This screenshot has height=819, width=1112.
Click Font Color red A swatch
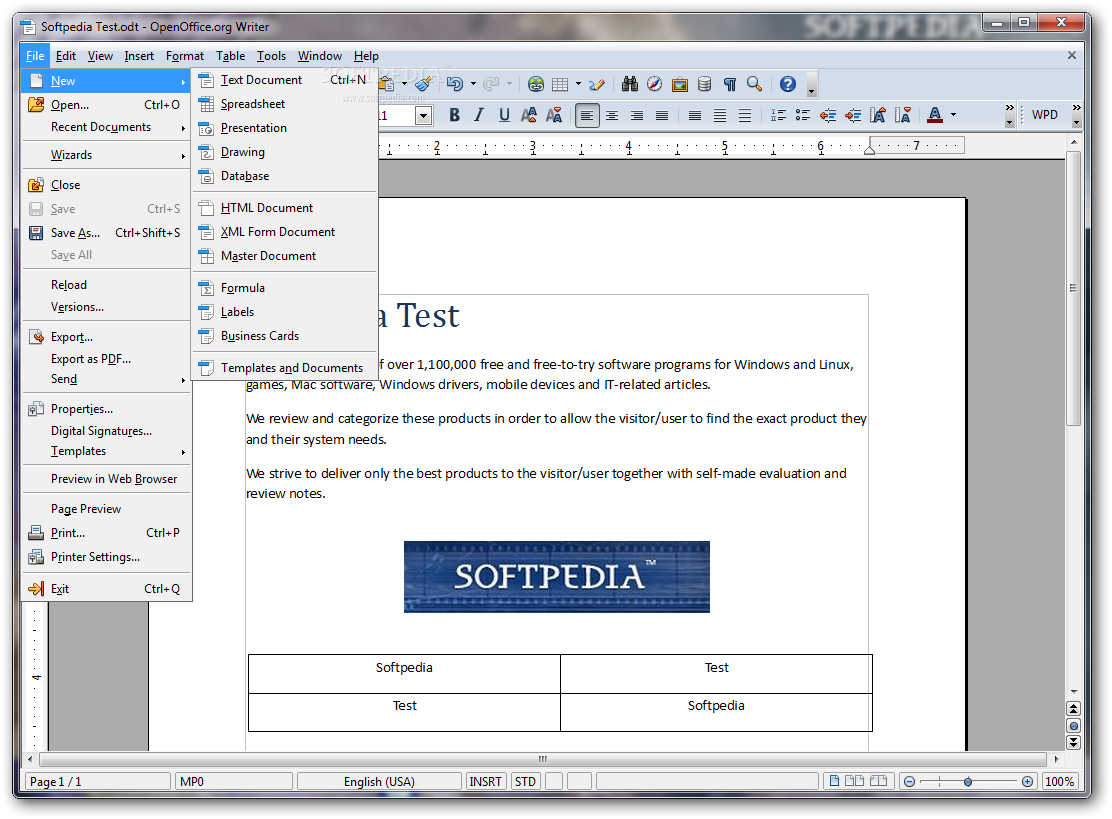coord(935,115)
